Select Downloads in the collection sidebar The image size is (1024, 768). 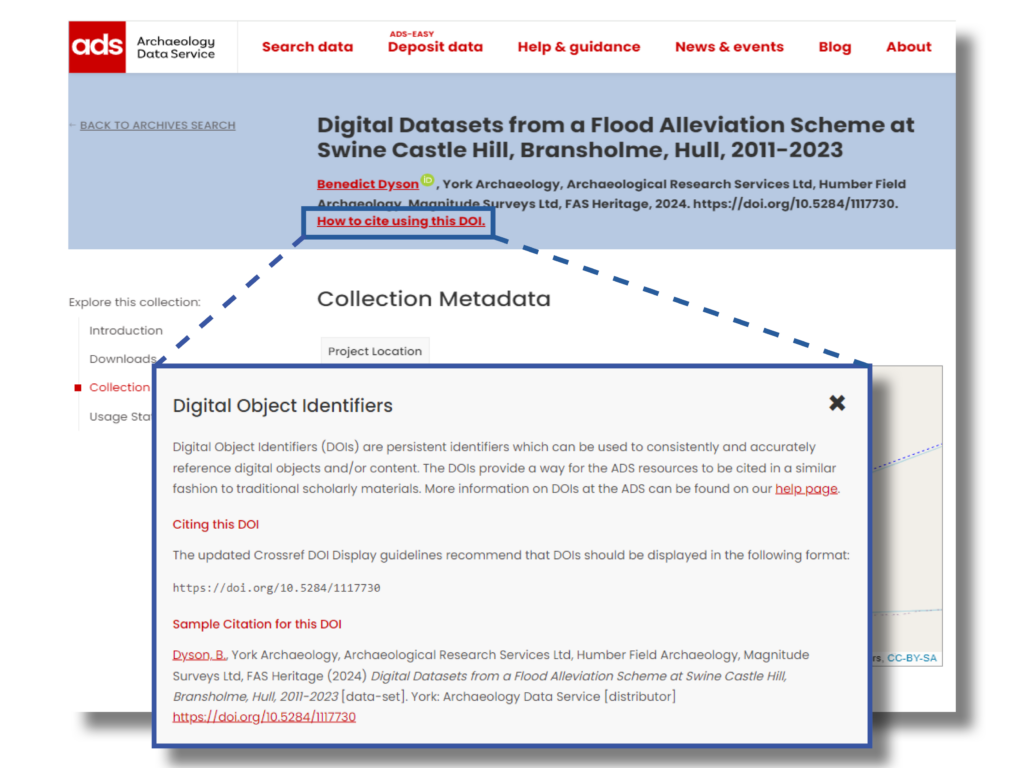(x=122, y=359)
